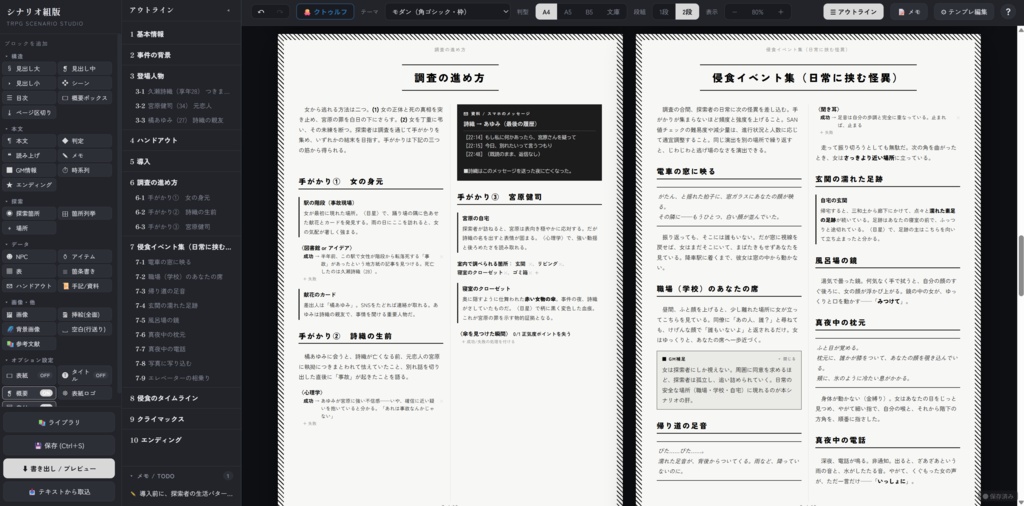The image size is (1024, 506).
Task: Switch layout to 1段 single column
Action: point(664,12)
